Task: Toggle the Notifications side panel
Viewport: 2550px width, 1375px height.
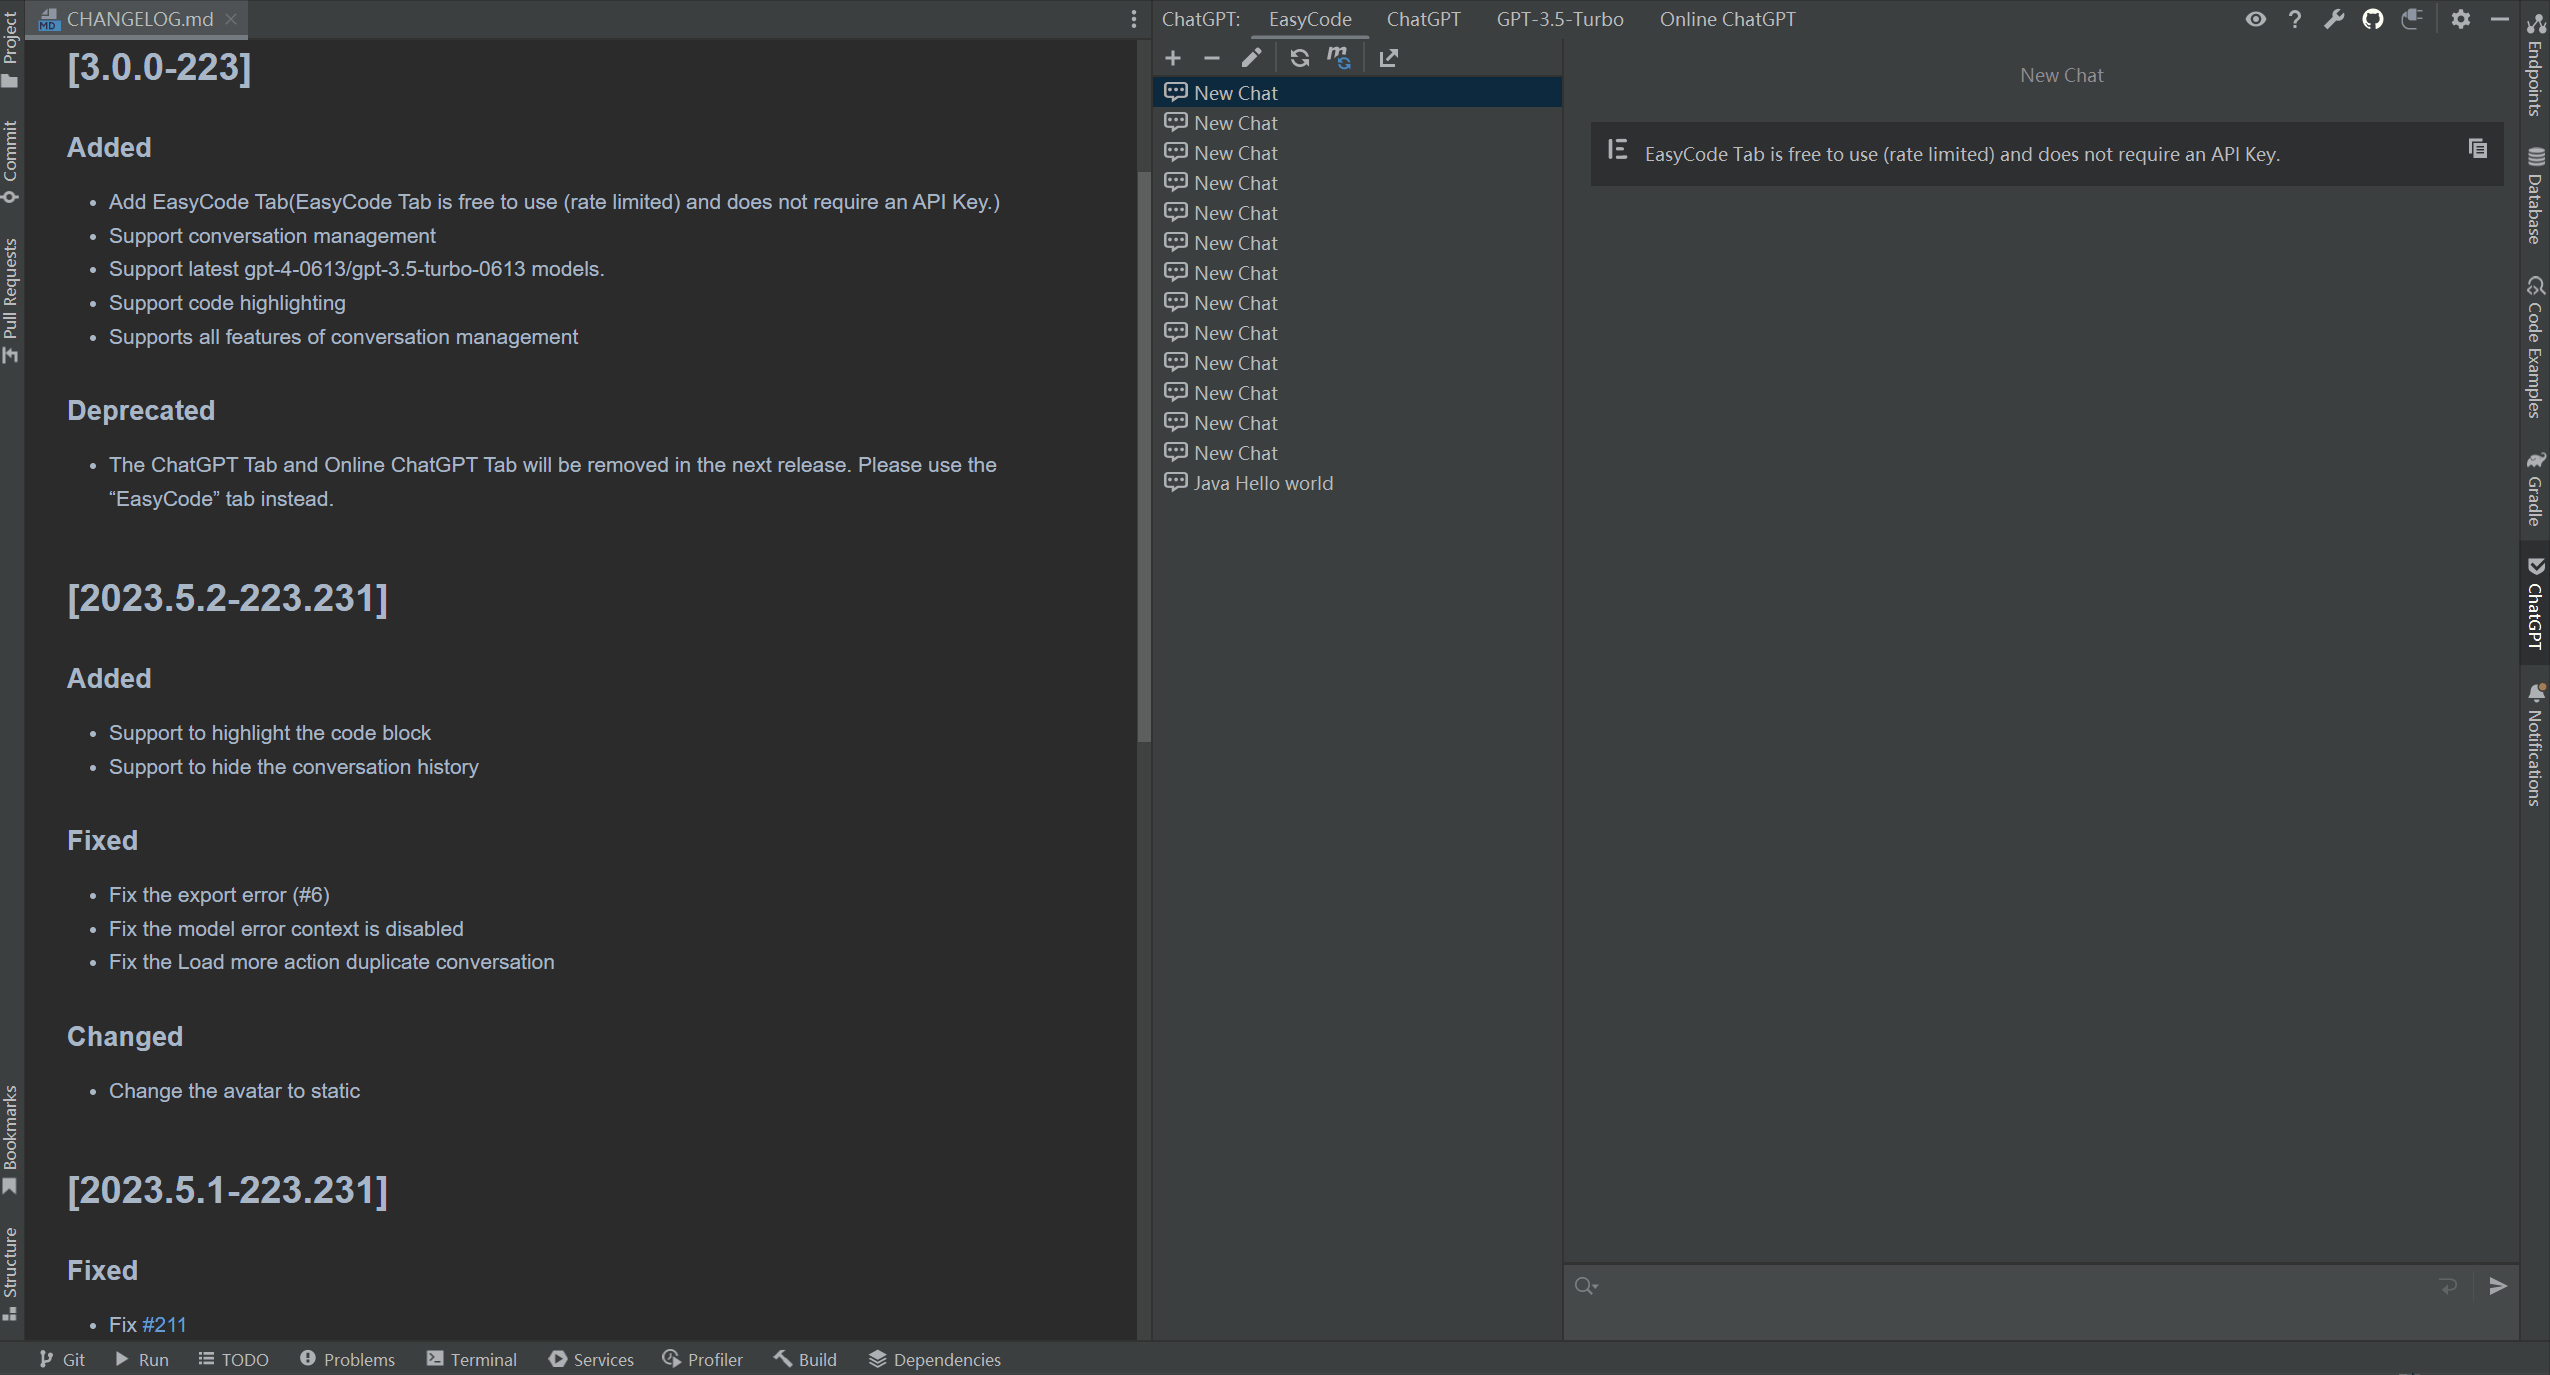Action: pos(2535,745)
